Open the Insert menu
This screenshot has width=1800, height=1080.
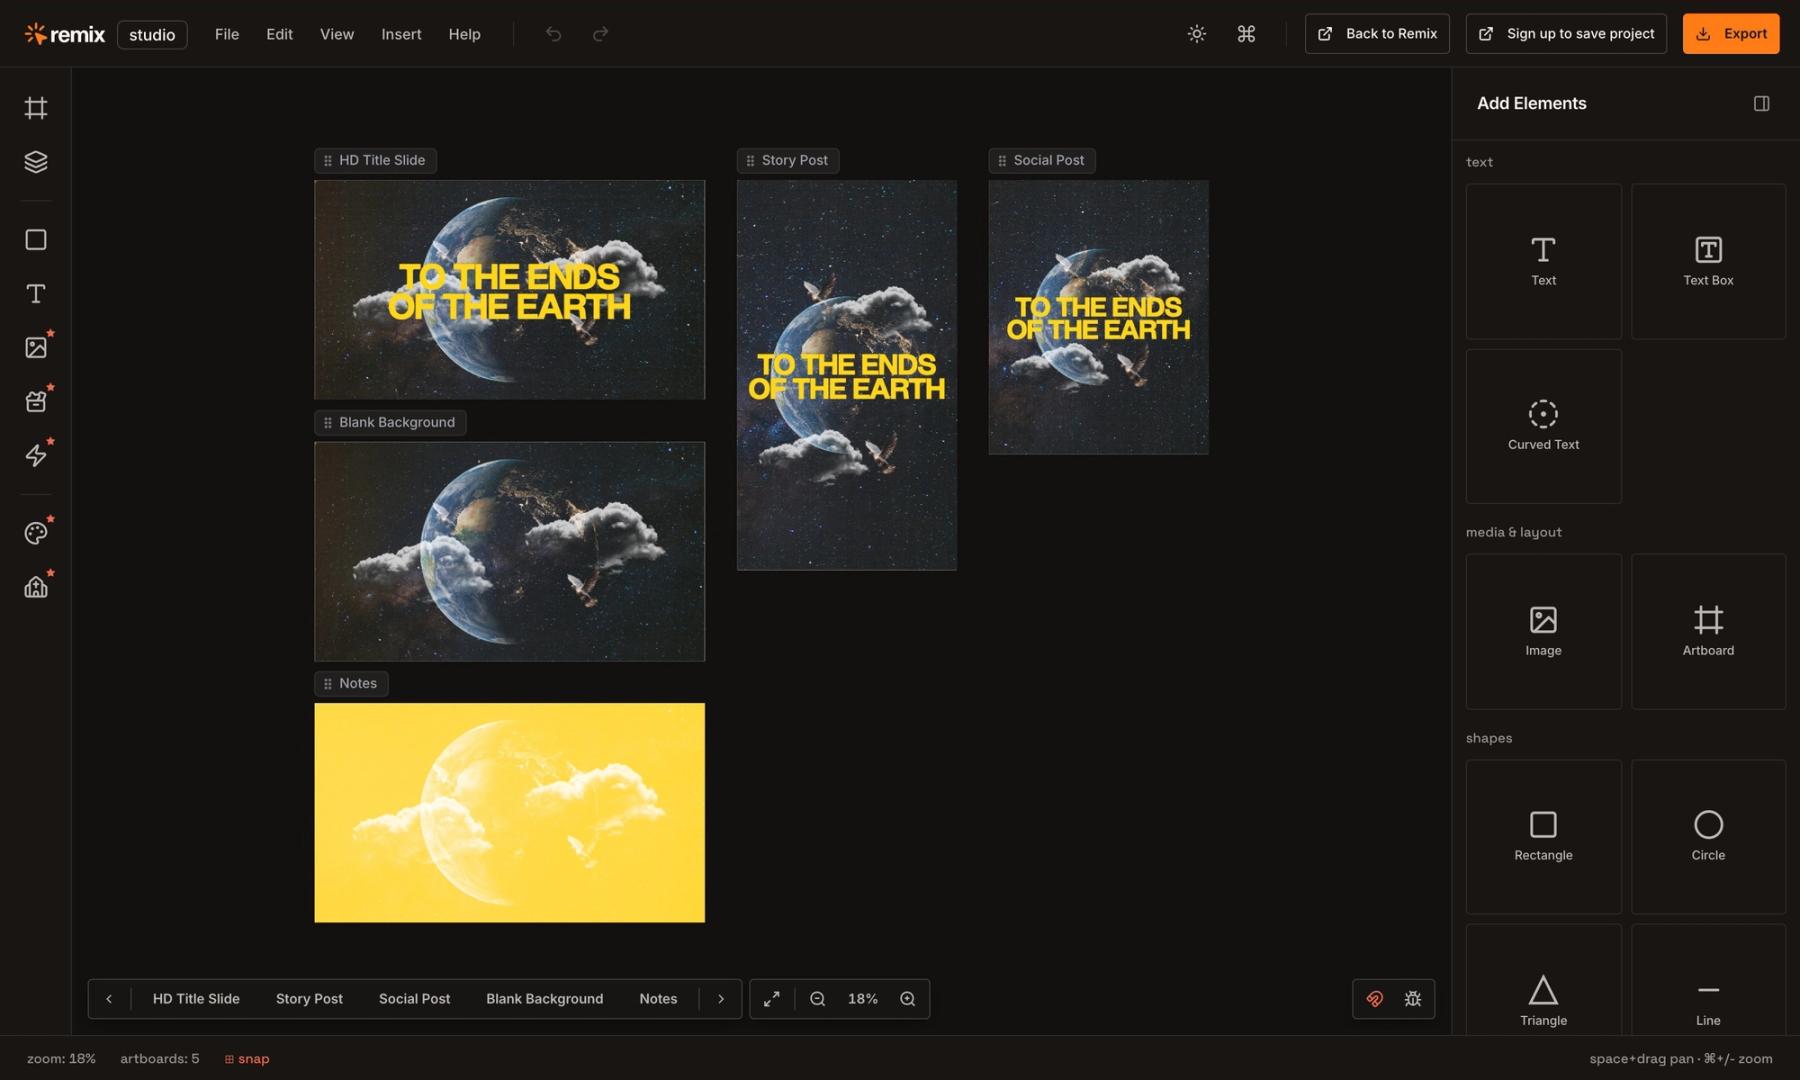click(401, 34)
